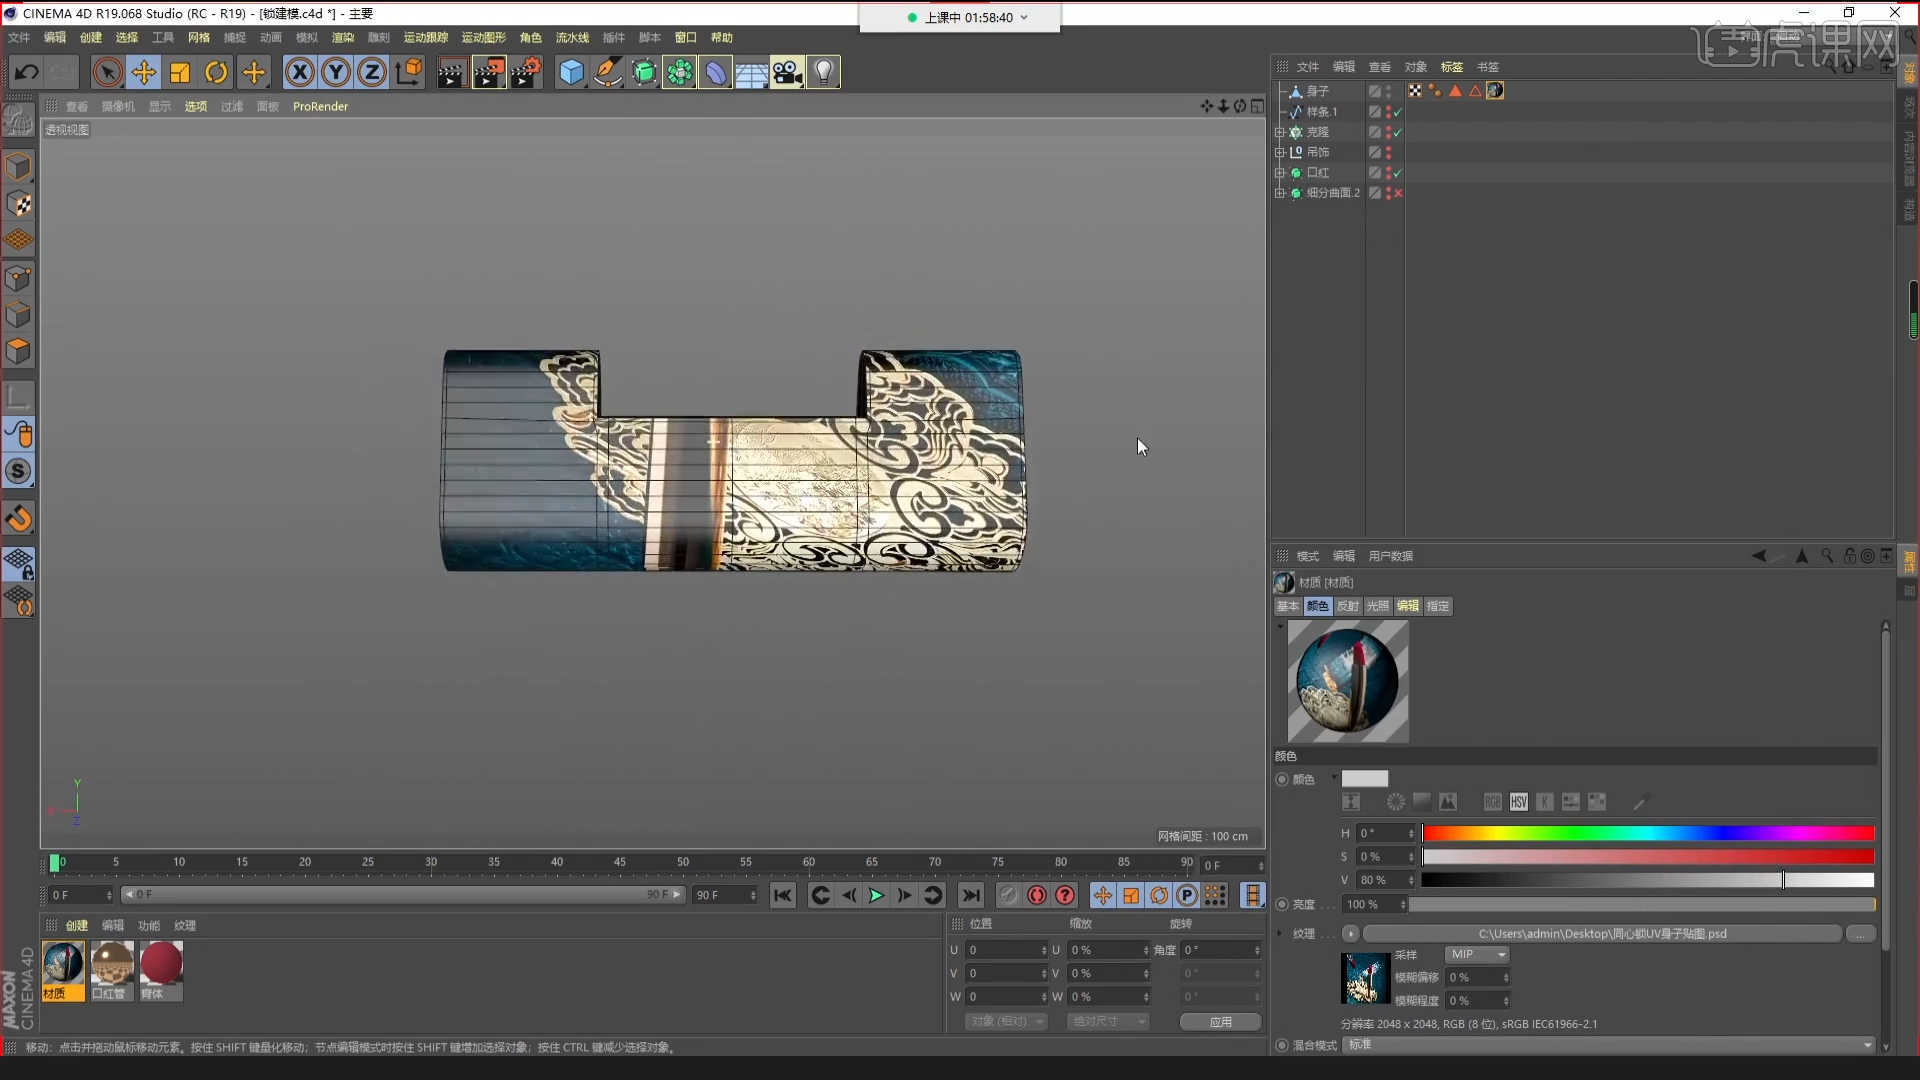Viewport: 1920px width, 1080px height.
Task: Click the hue H slider bar
Action: (1648, 833)
